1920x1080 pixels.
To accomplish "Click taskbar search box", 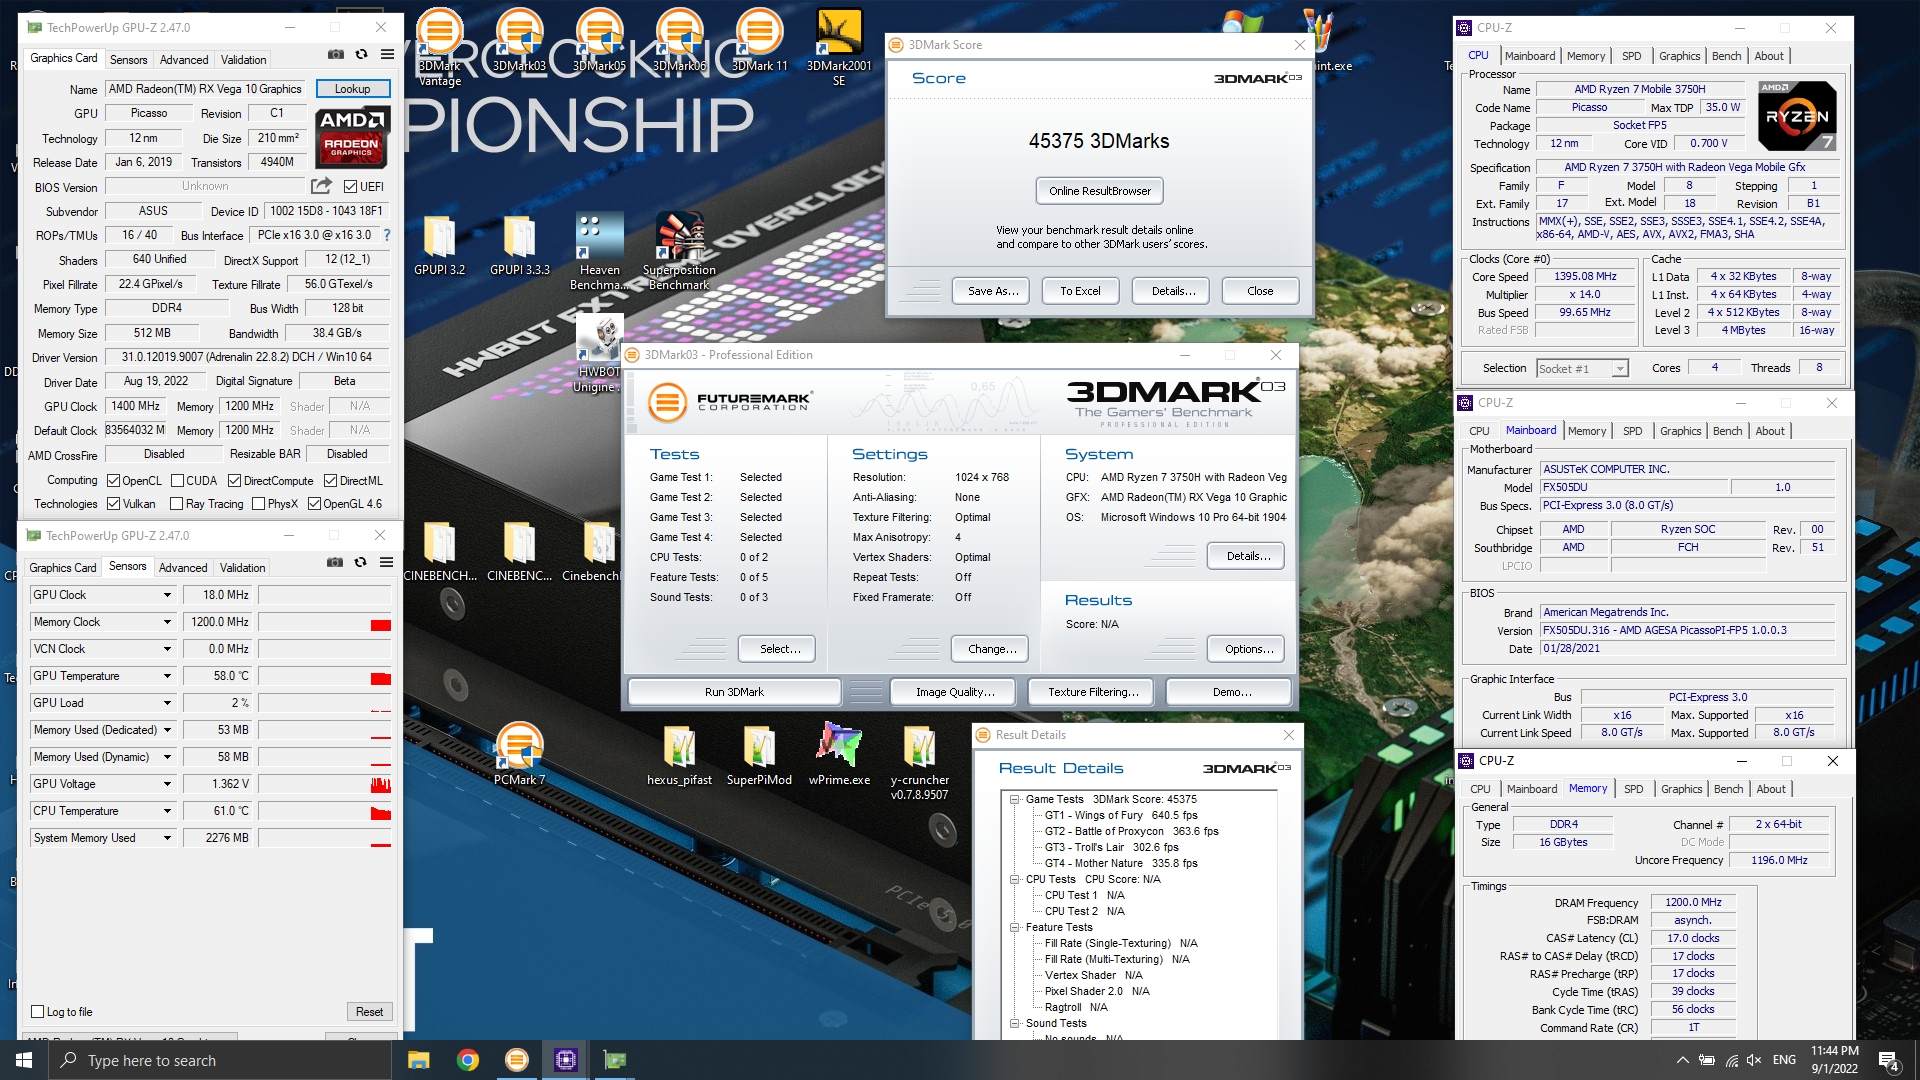I will tap(220, 1060).
